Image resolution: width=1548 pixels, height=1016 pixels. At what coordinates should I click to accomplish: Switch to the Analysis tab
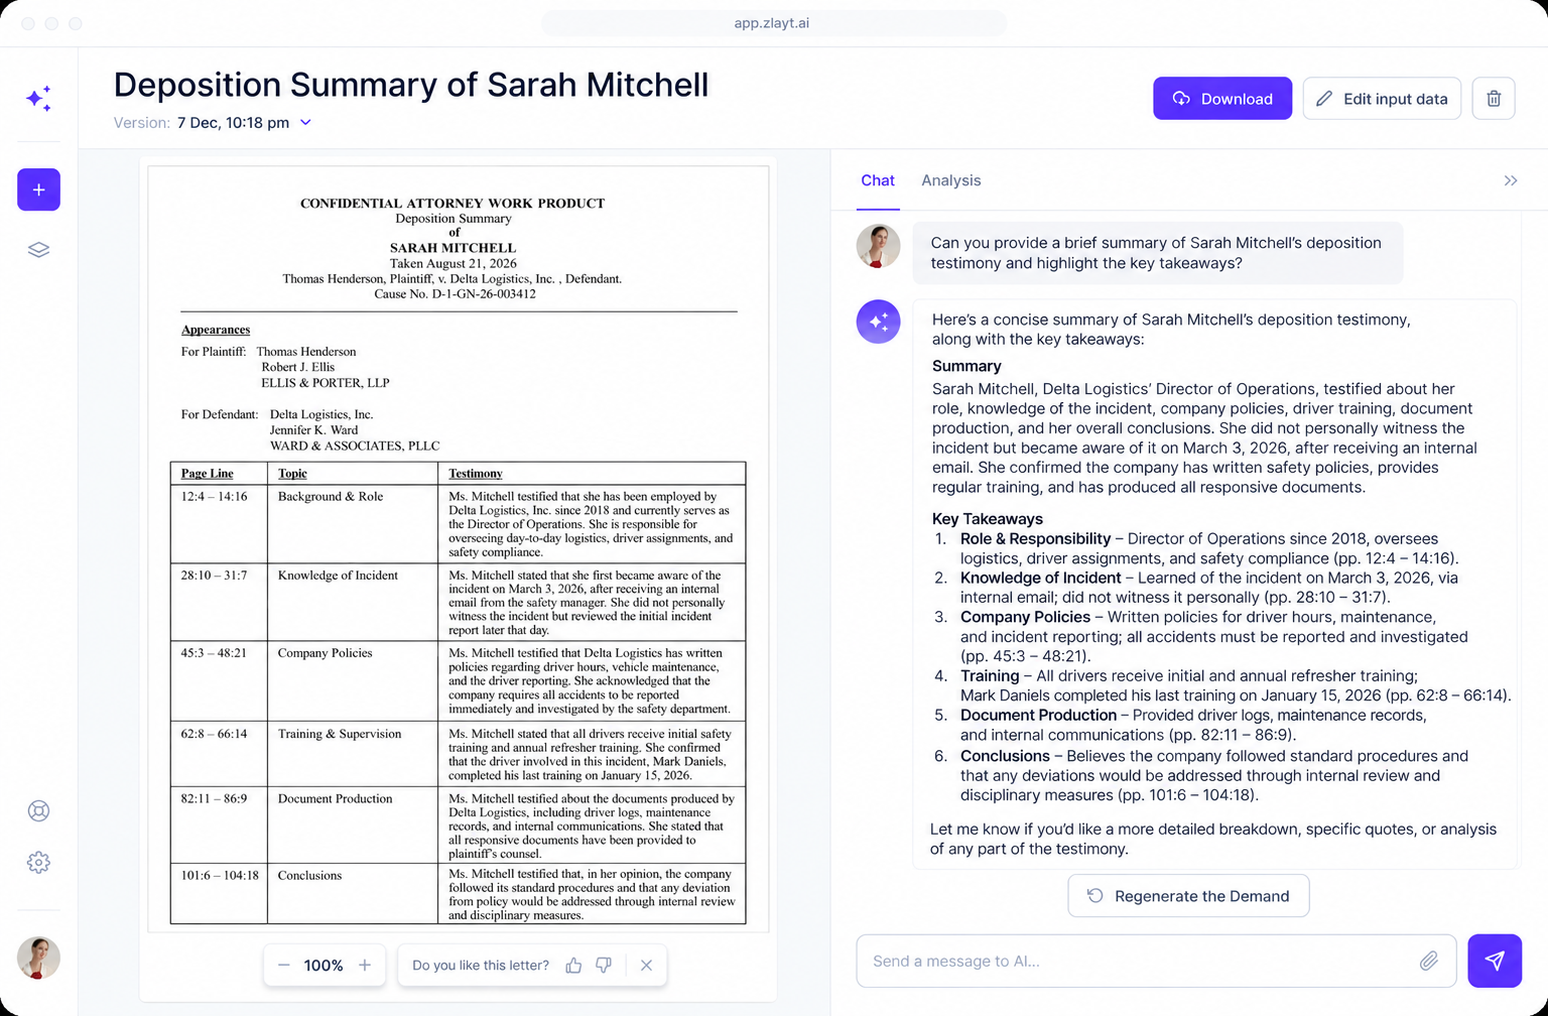(x=951, y=181)
